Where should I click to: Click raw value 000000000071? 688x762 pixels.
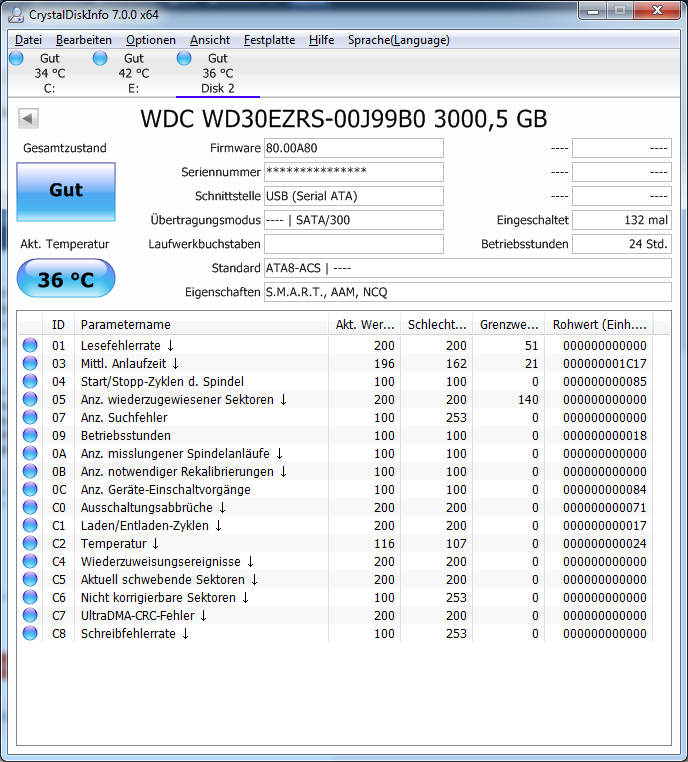(x=605, y=507)
